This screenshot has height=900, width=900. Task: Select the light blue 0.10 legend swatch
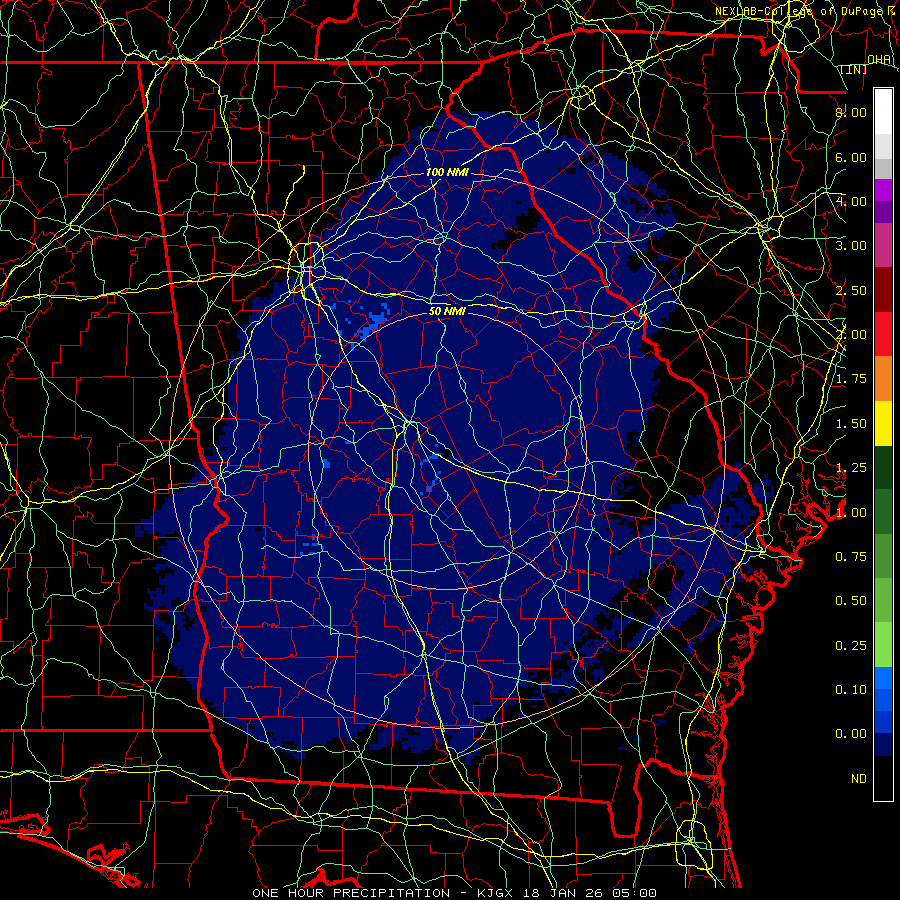pos(883,679)
